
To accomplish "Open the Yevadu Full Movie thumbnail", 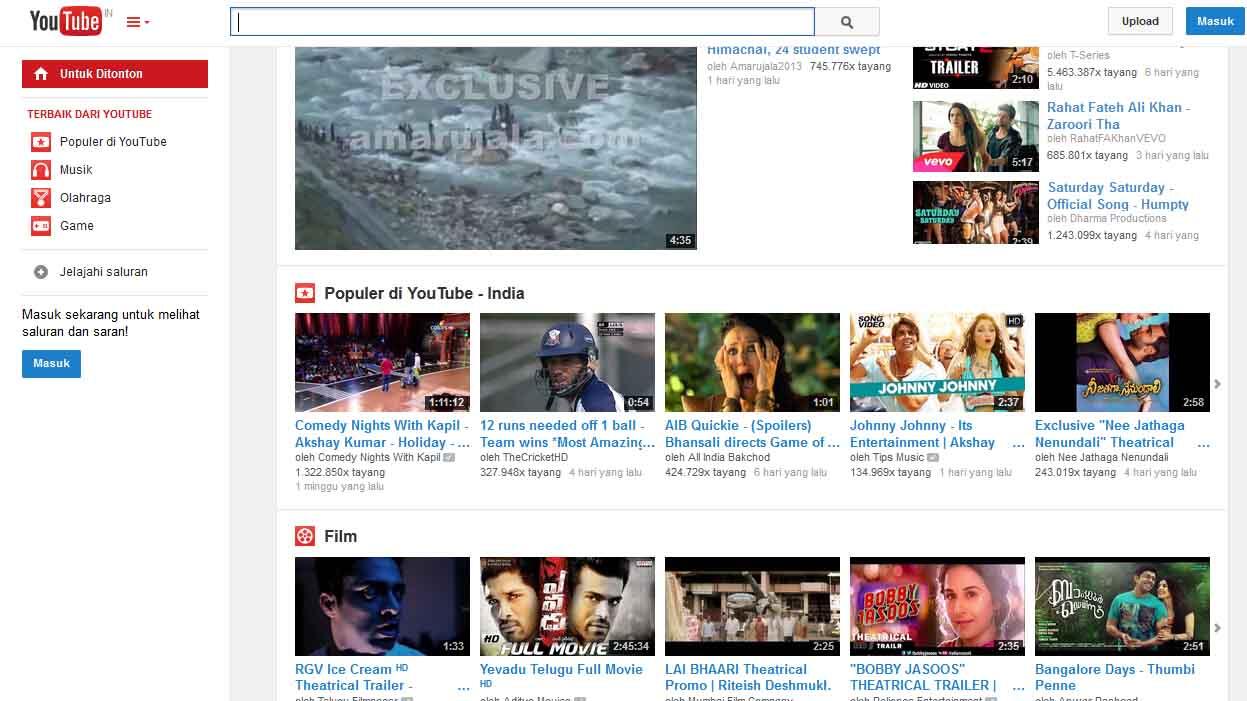I will tap(567, 606).
